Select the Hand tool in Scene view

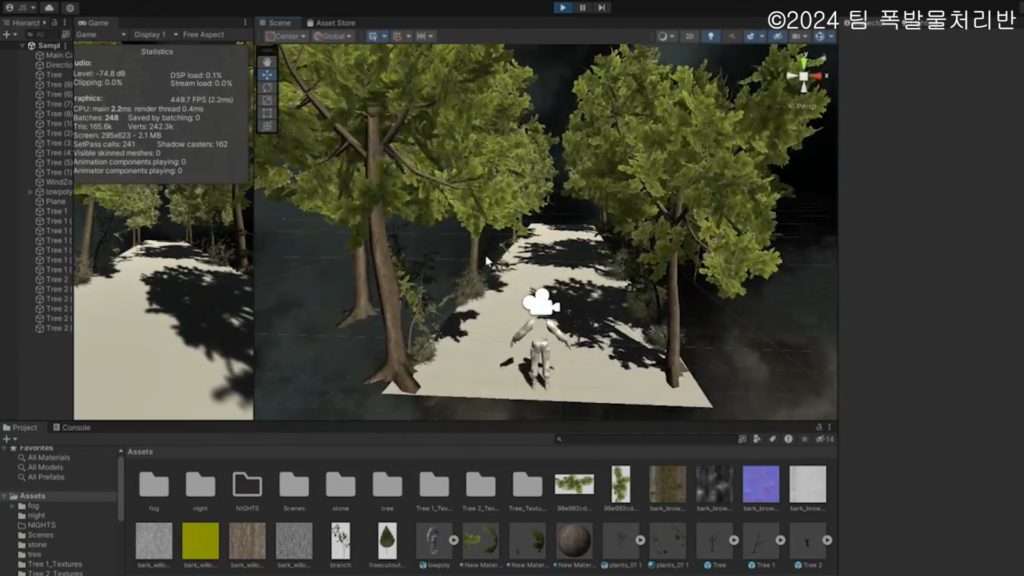(x=268, y=62)
